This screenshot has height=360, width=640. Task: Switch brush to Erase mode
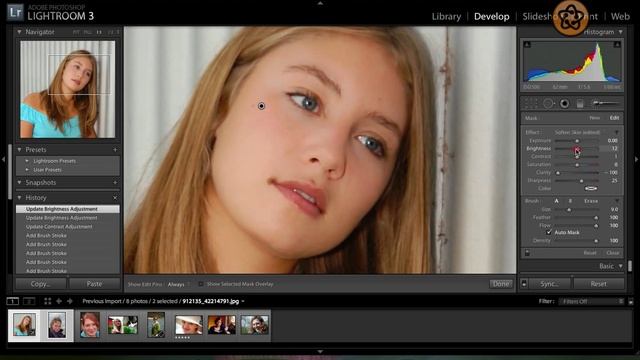point(591,201)
